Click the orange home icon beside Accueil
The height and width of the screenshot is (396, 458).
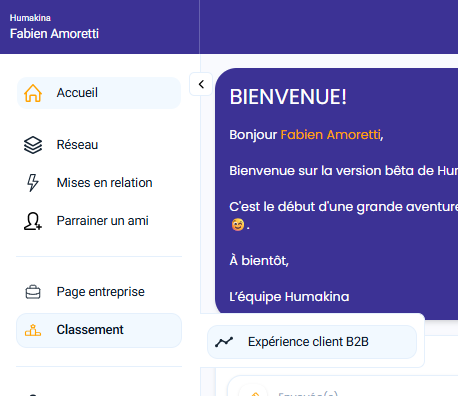click(33, 93)
